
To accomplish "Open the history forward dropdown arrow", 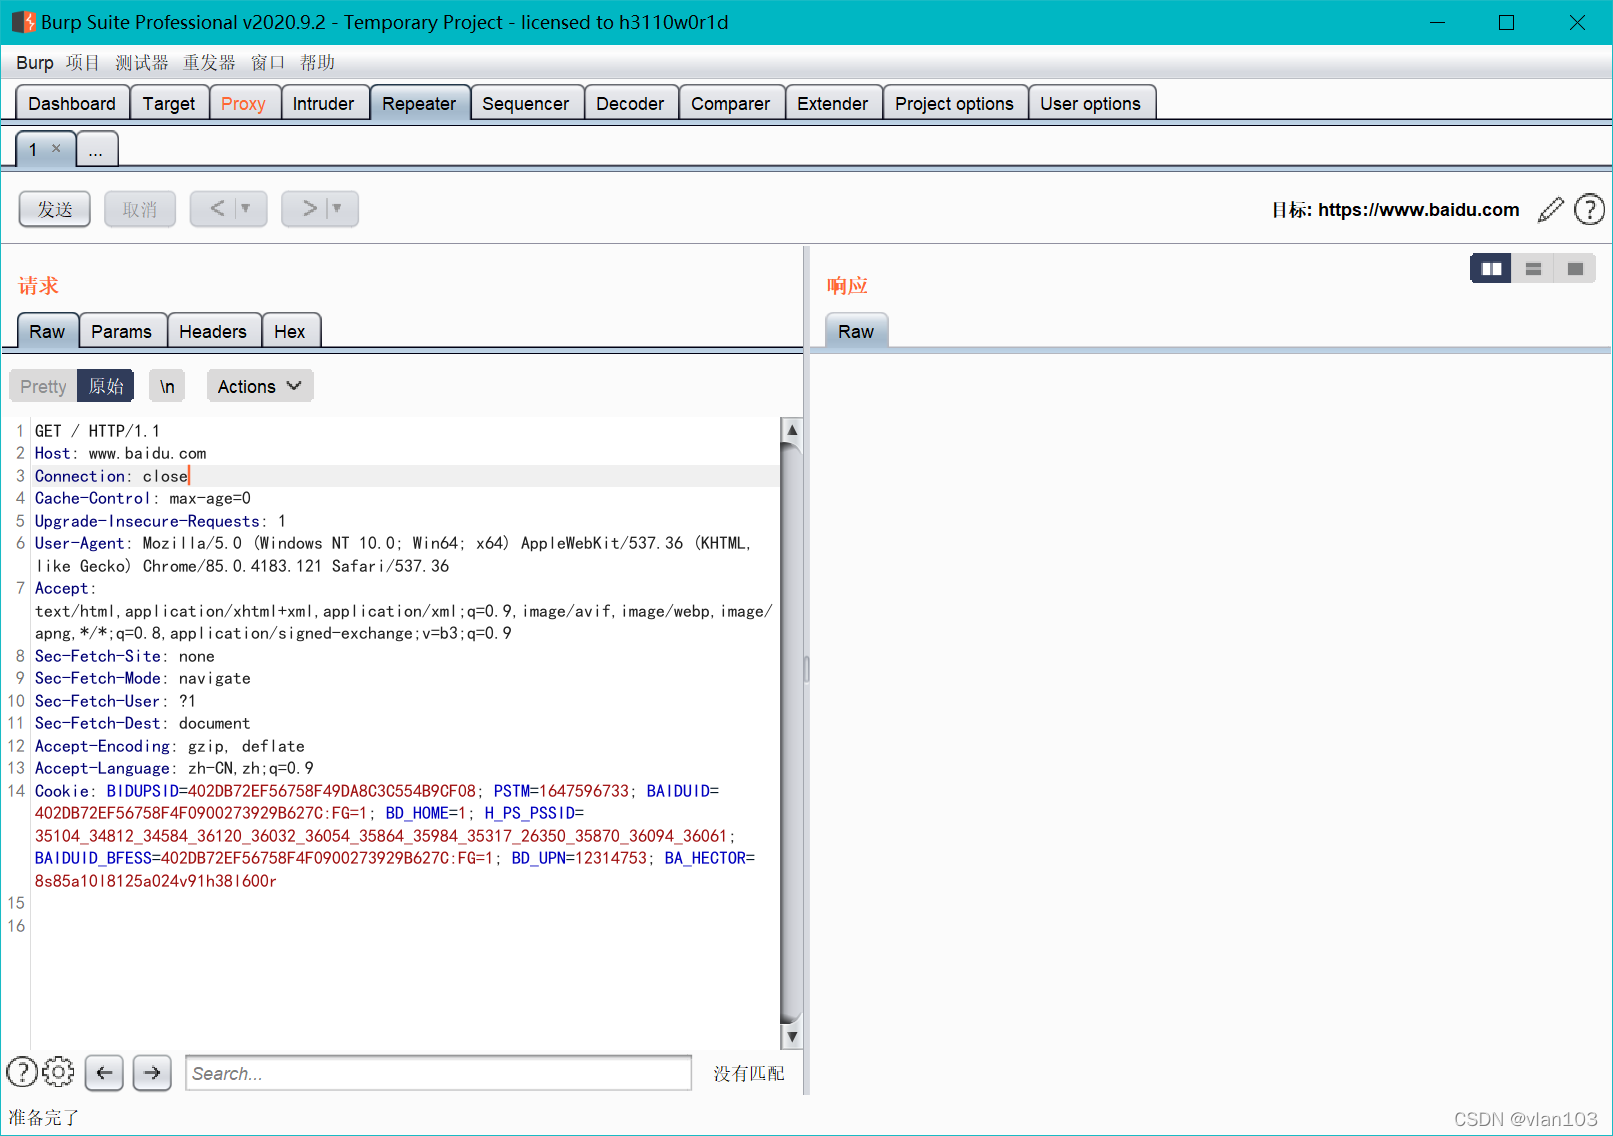I will coord(337,209).
